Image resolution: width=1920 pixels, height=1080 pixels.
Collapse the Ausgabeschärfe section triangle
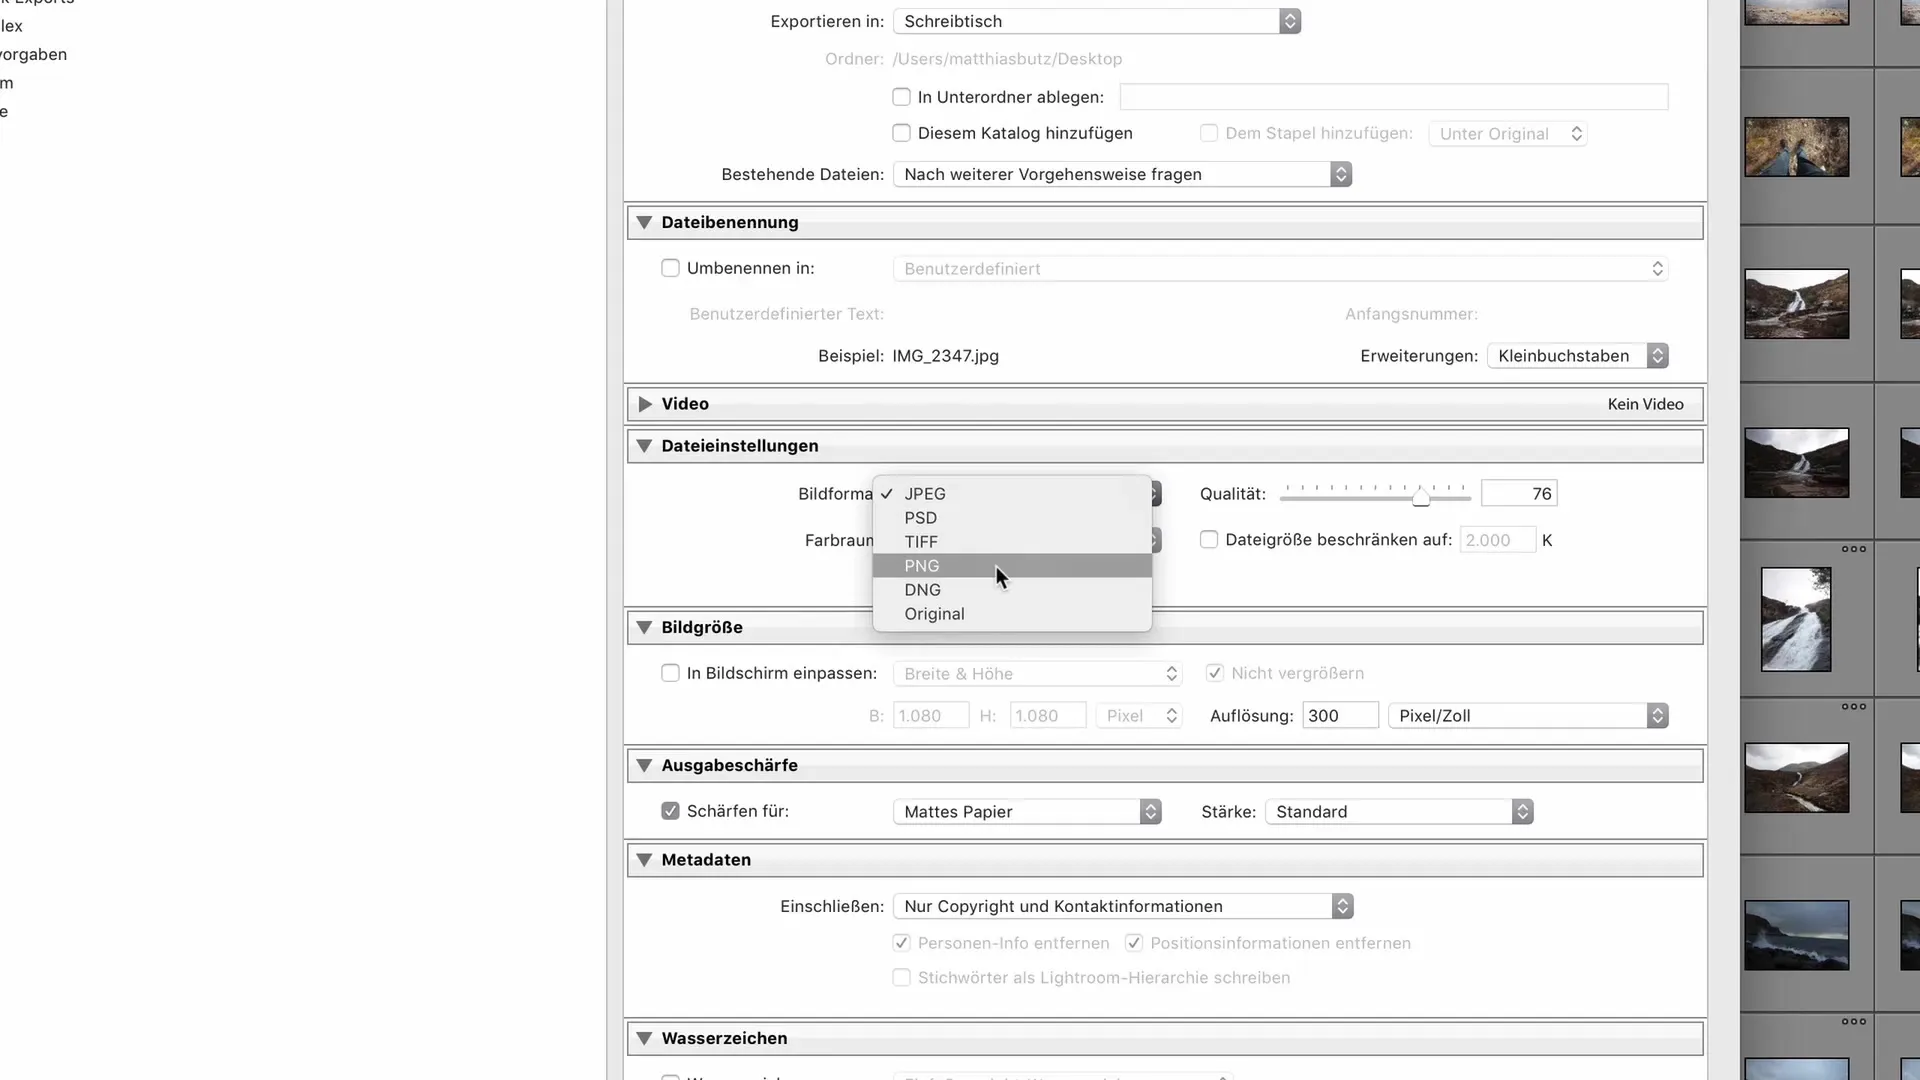click(x=644, y=766)
